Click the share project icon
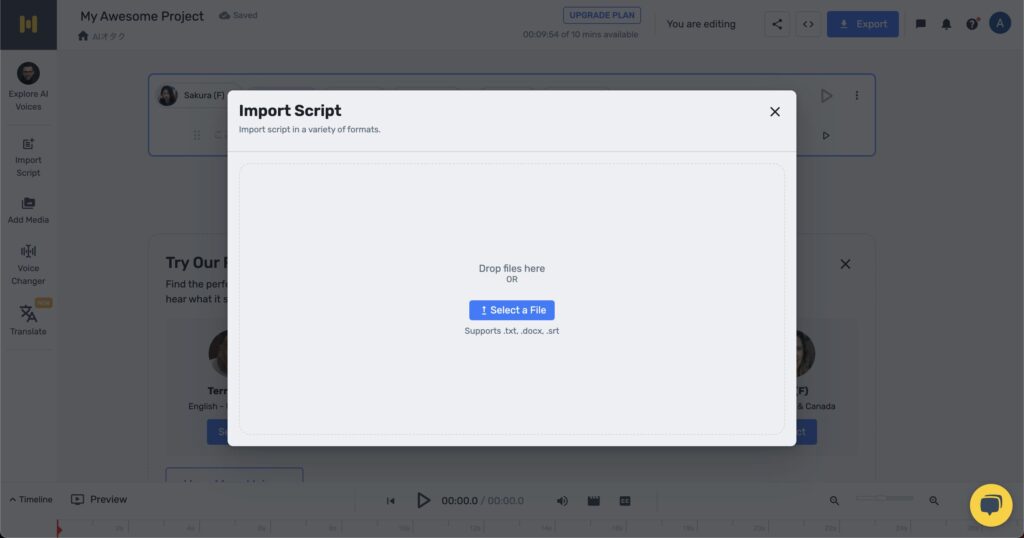 pos(777,24)
